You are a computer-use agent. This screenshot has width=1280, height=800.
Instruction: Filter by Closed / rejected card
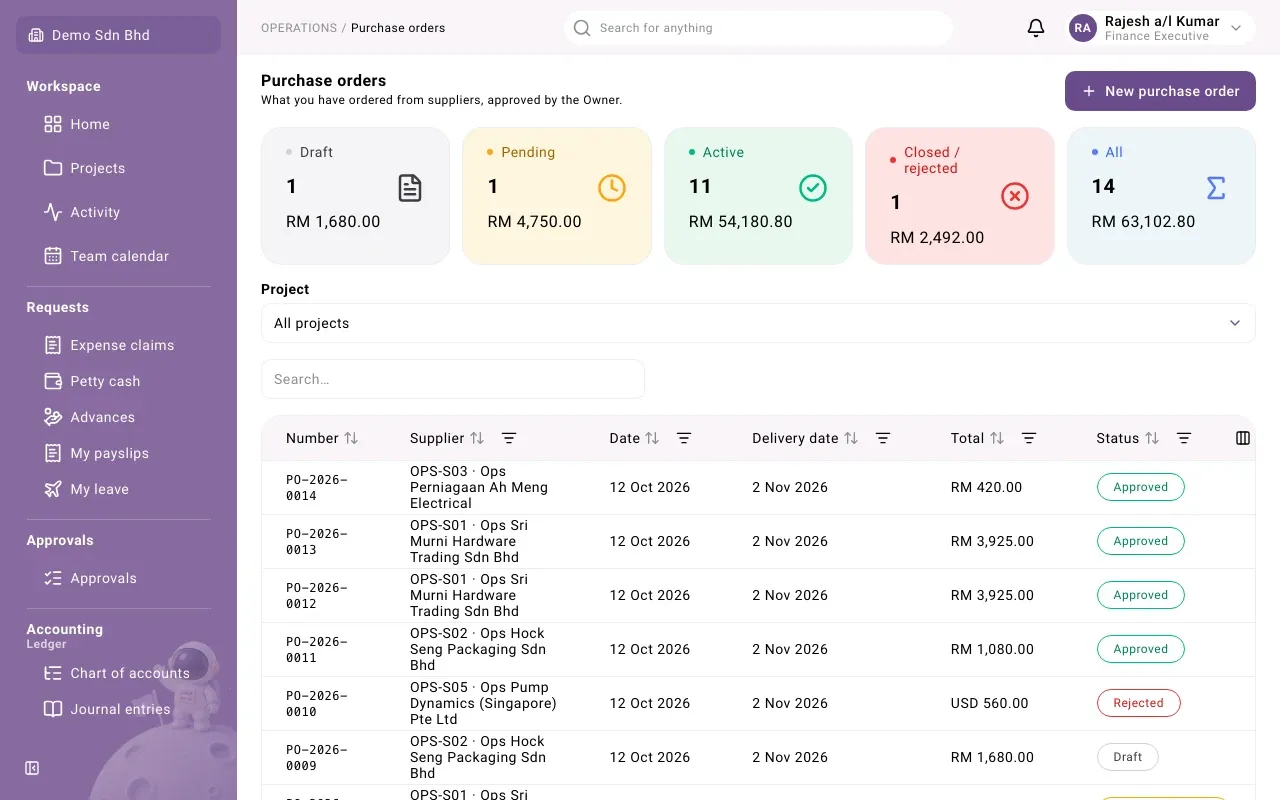(x=960, y=196)
